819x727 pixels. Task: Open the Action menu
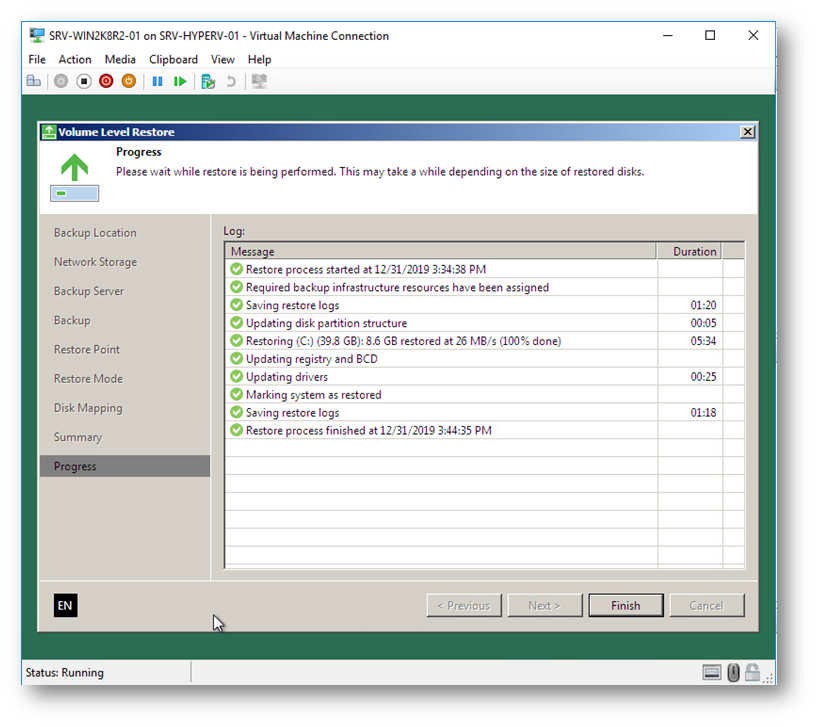(75, 60)
